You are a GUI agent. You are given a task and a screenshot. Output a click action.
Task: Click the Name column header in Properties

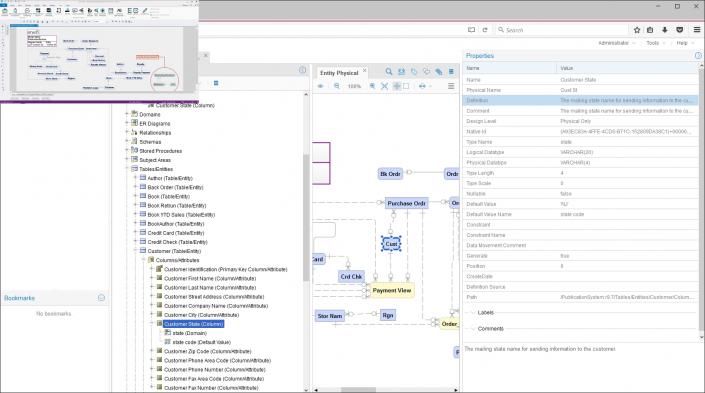pos(509,68)
